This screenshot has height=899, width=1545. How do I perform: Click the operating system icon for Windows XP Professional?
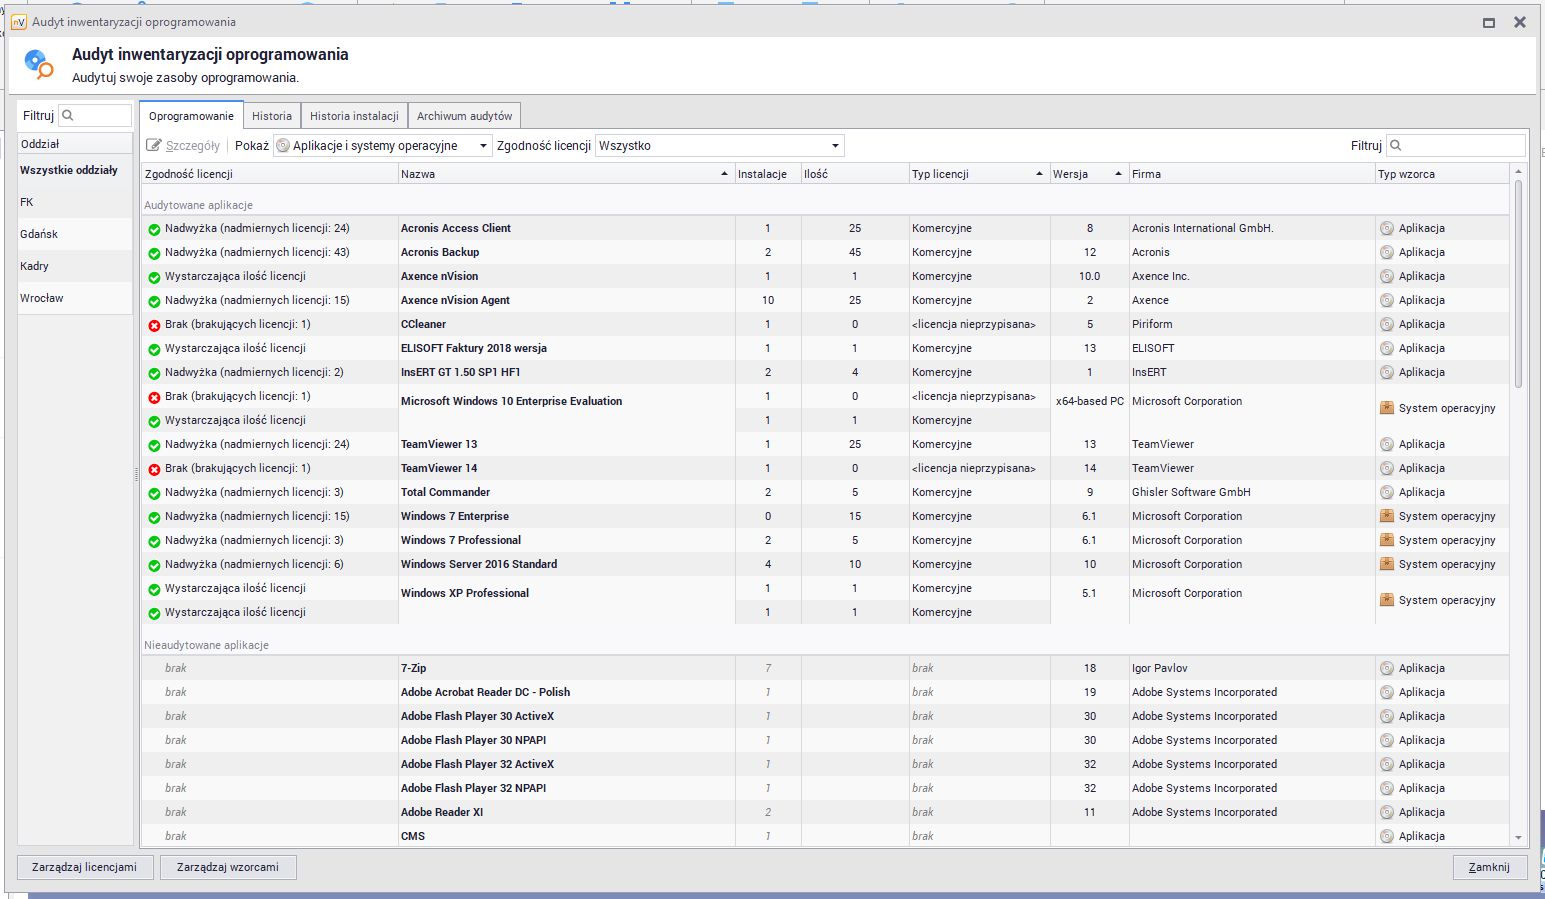click(x=1387, y=600)
